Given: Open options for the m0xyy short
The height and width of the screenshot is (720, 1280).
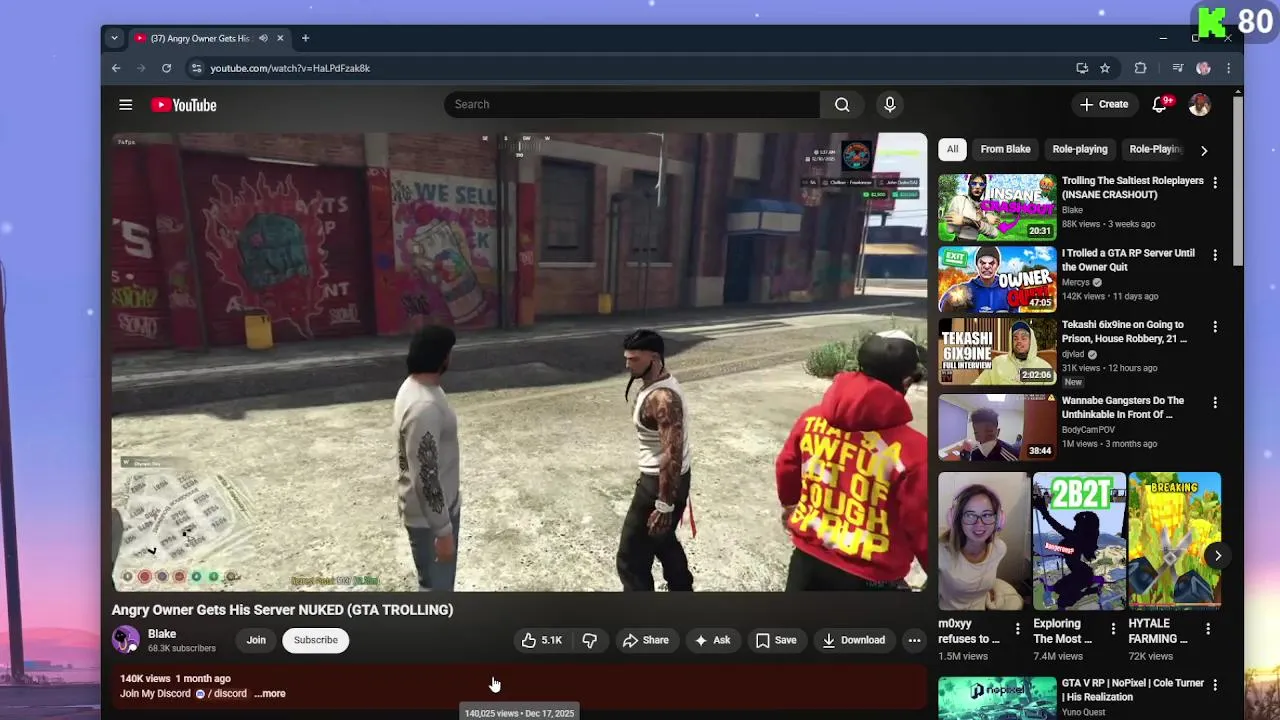Looking at the screenshot, I should [x=1018, y=629].
